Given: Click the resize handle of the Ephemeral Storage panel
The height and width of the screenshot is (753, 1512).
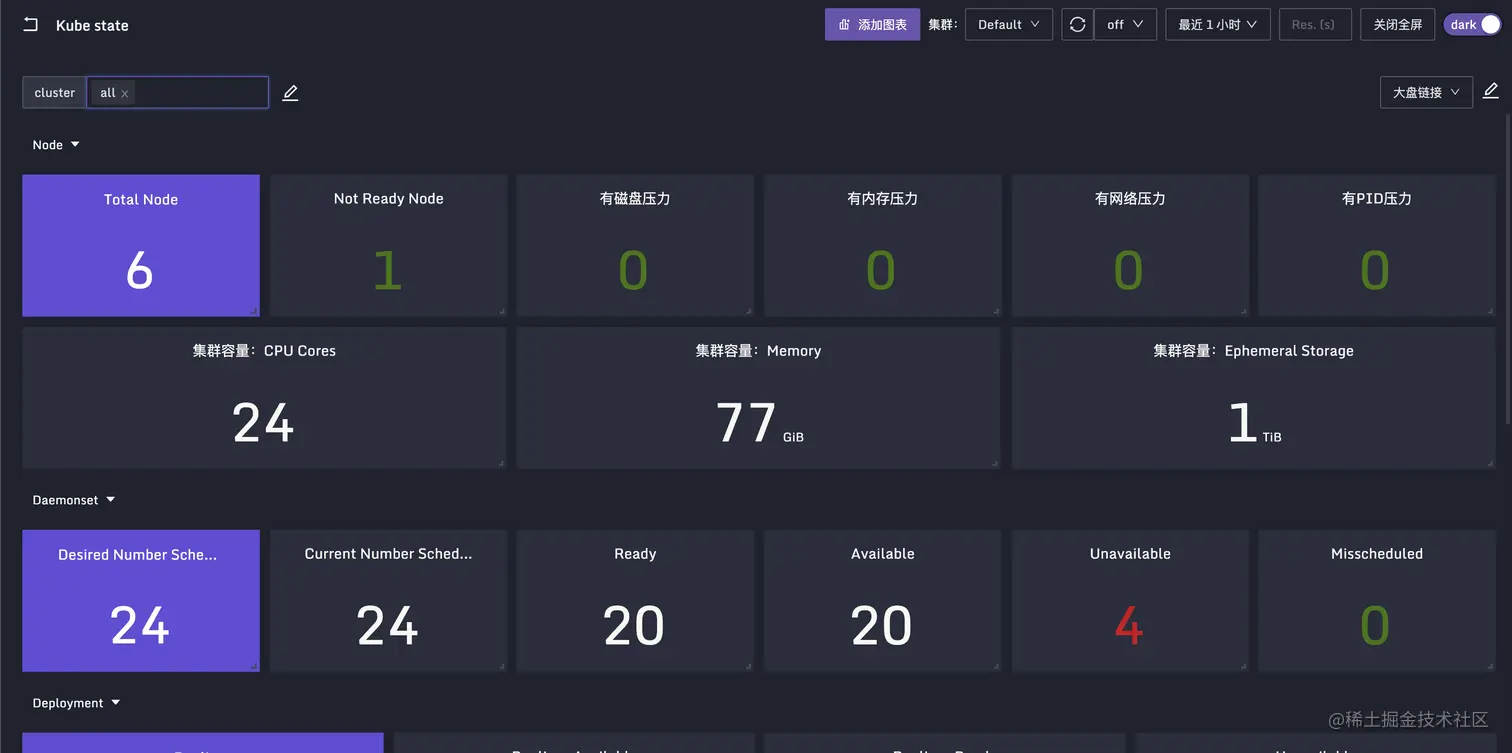Looking at the screenshot, I should 1490,463.
